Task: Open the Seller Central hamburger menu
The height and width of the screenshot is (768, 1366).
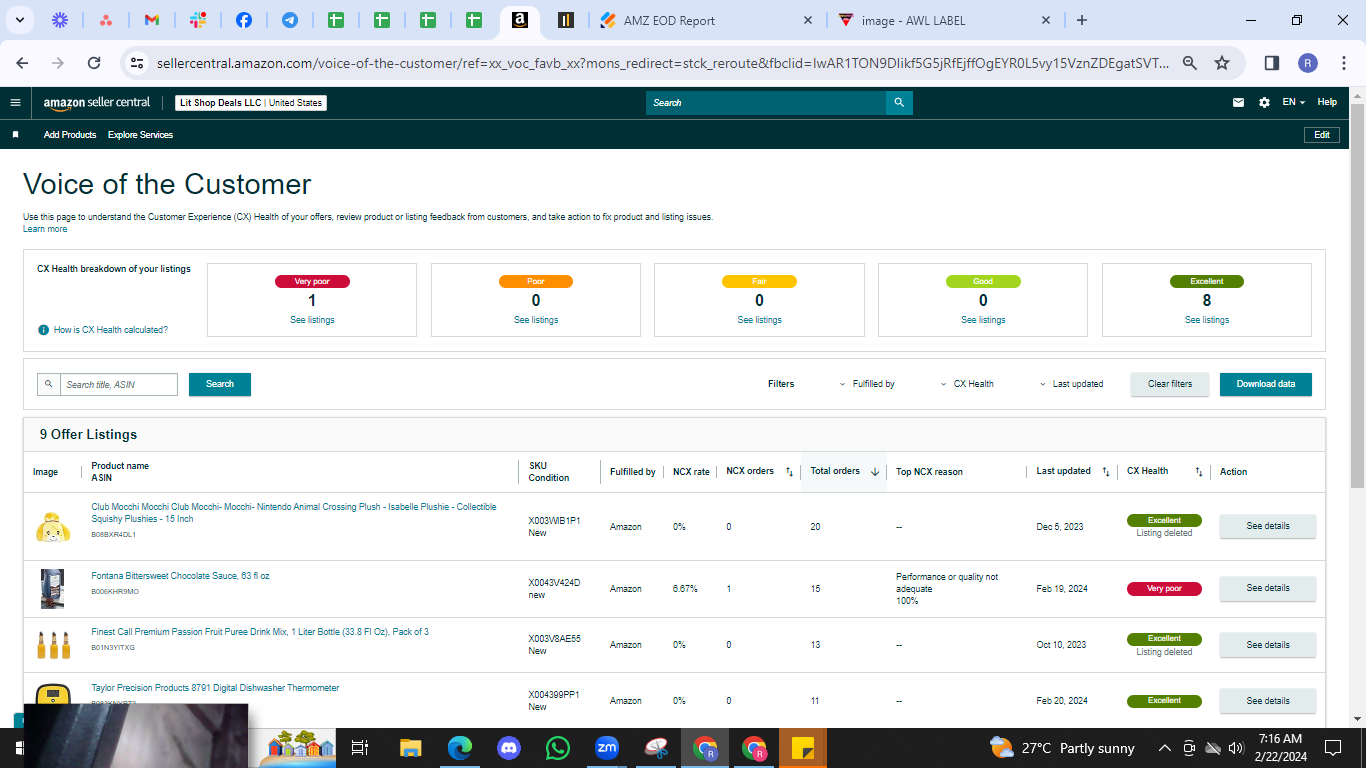Action: (15, 102)
